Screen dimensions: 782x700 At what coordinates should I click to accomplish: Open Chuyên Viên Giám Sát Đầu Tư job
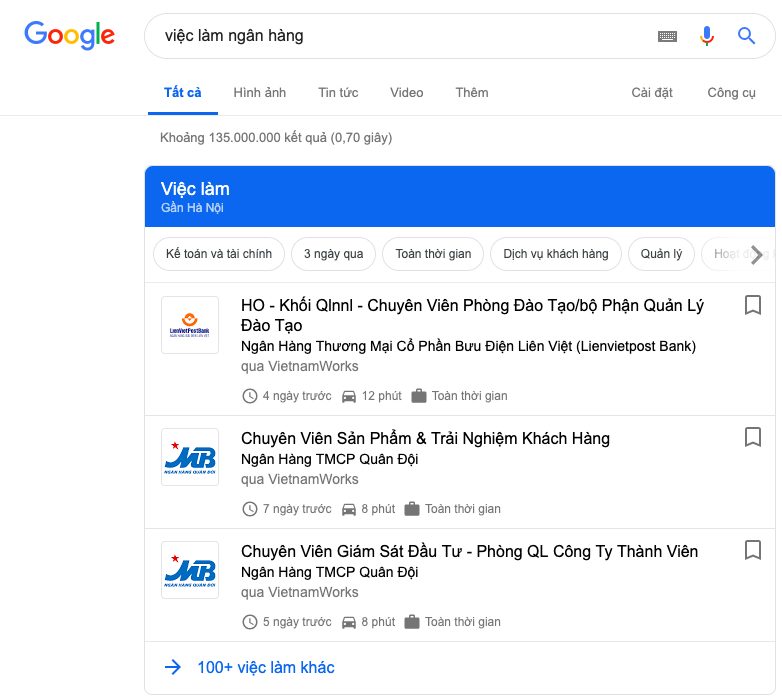pyautogui.click(x=469, y=551)
